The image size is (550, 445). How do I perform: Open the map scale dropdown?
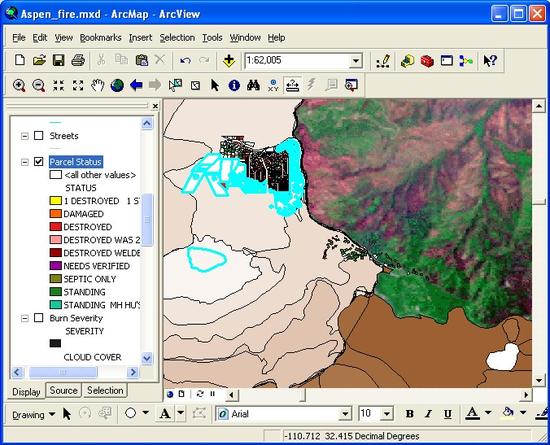(356, 61)
